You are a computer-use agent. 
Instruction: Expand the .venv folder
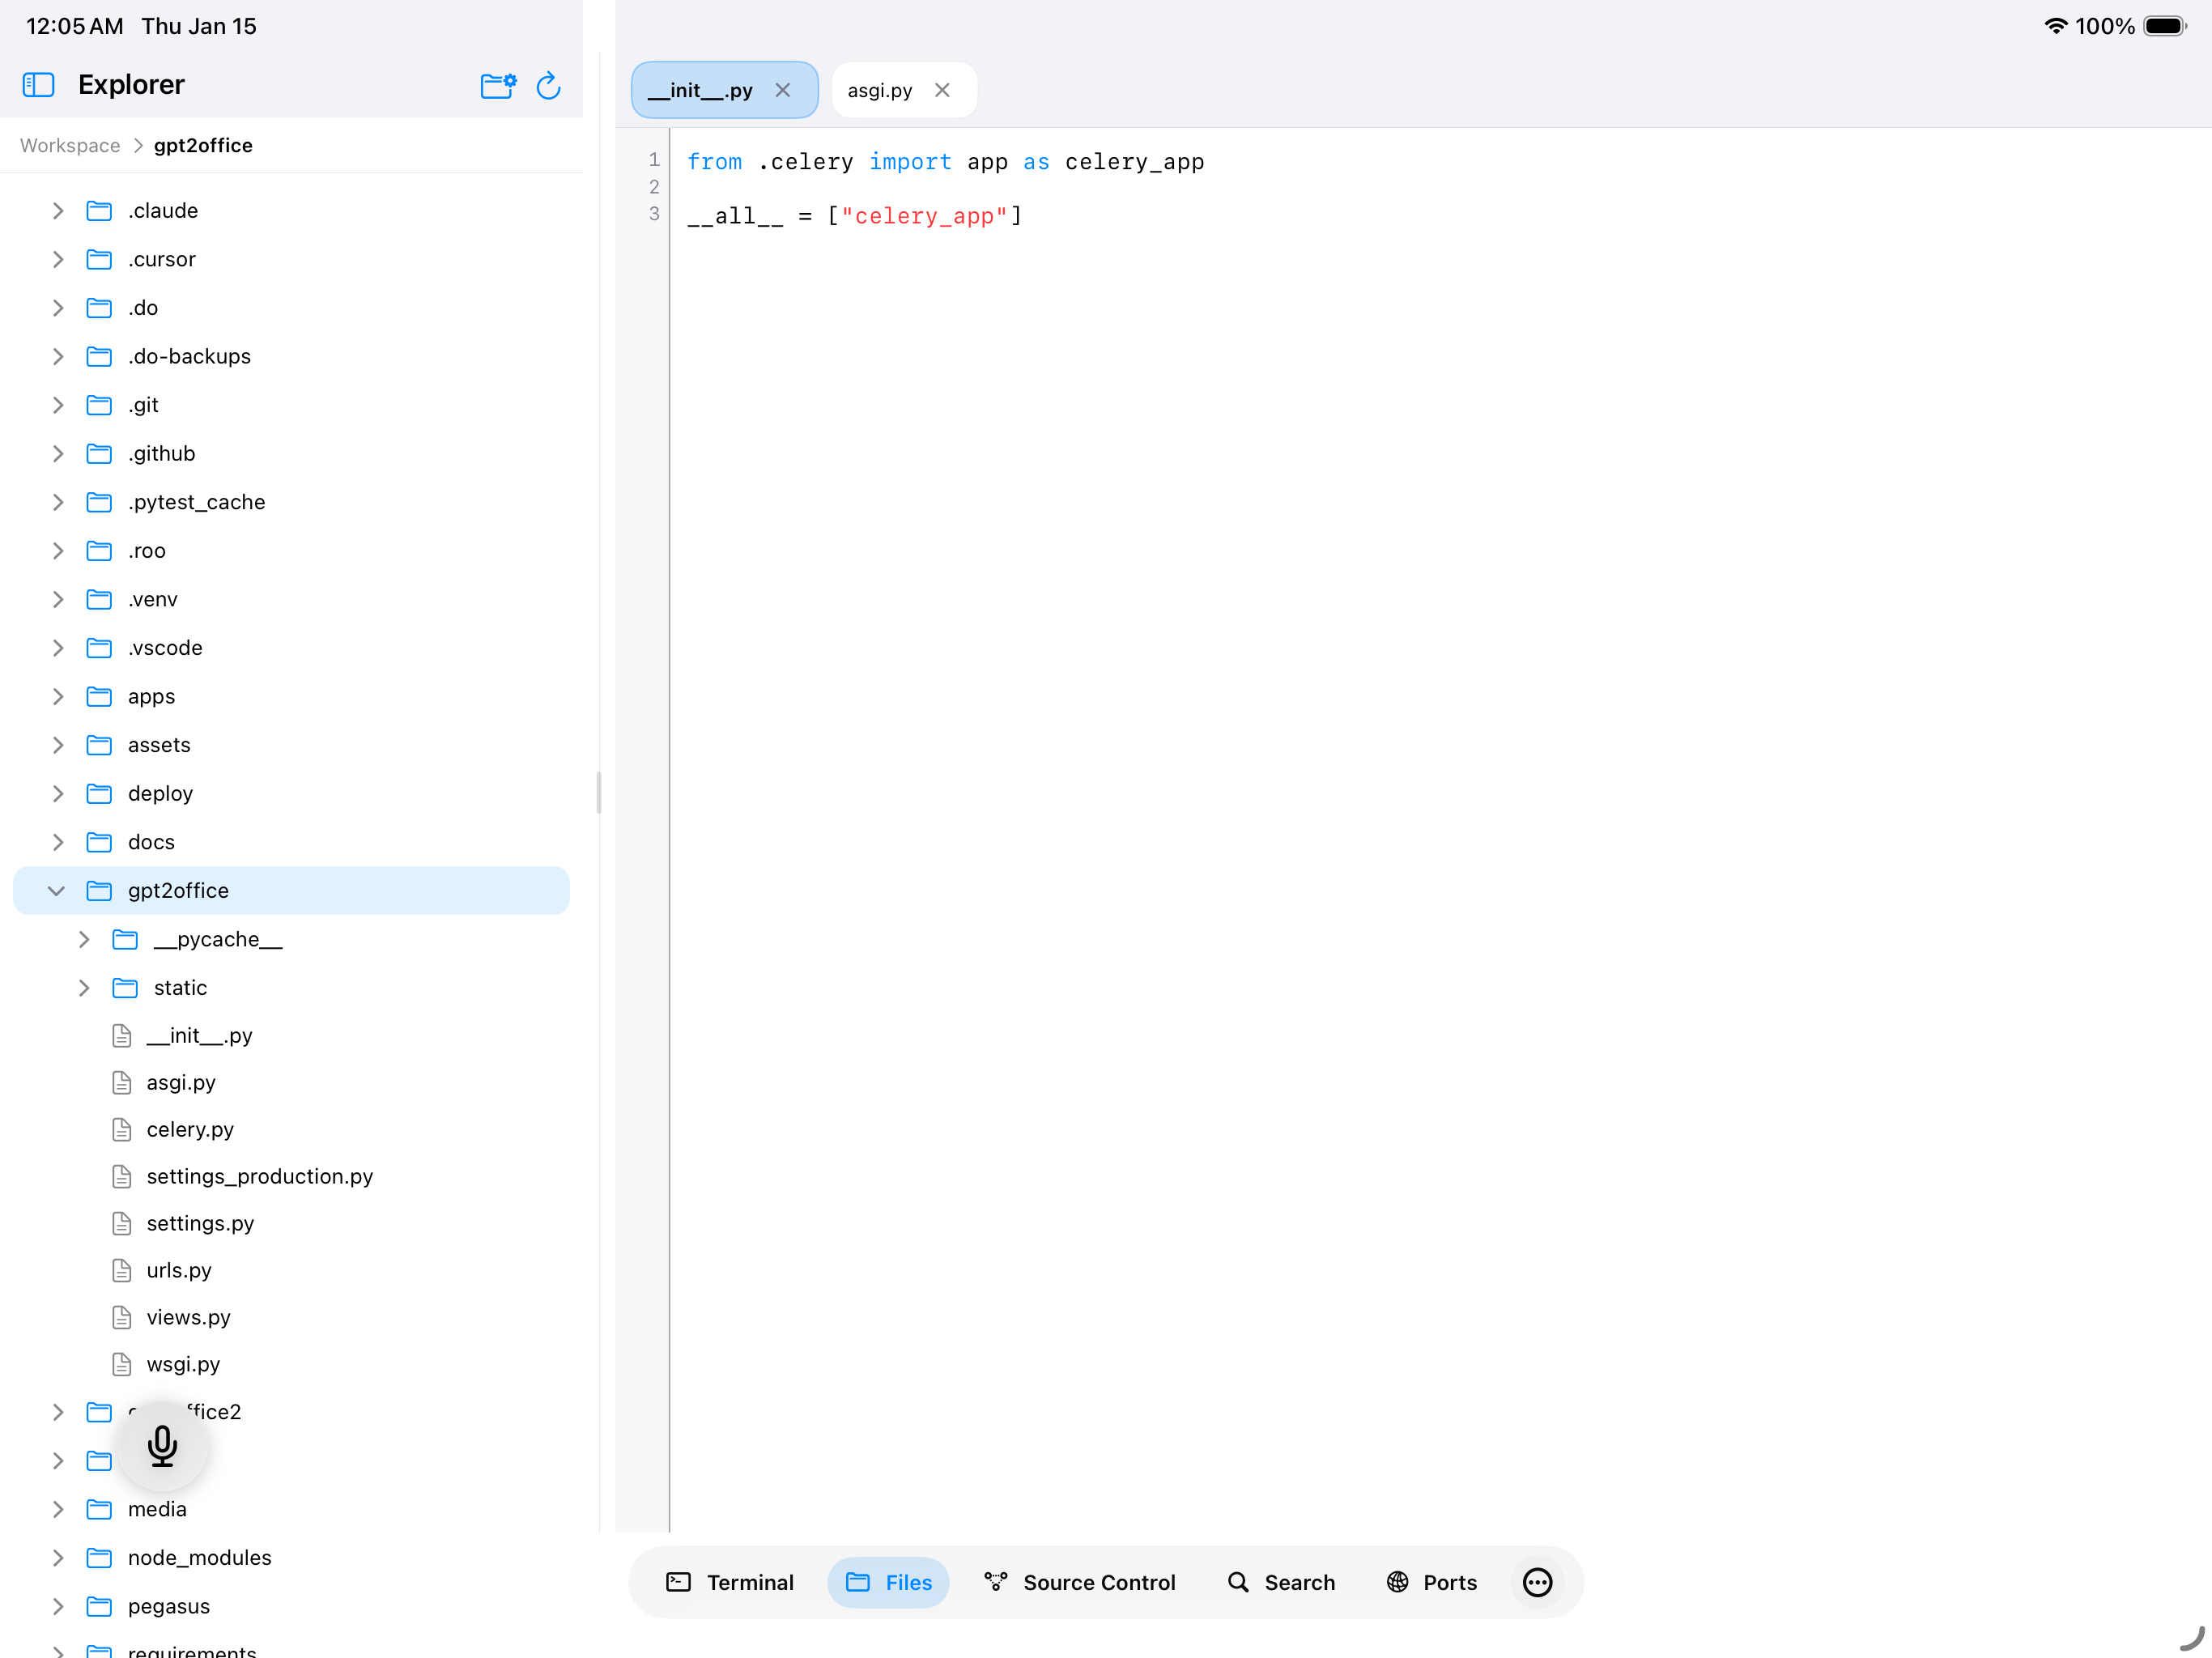58,599
